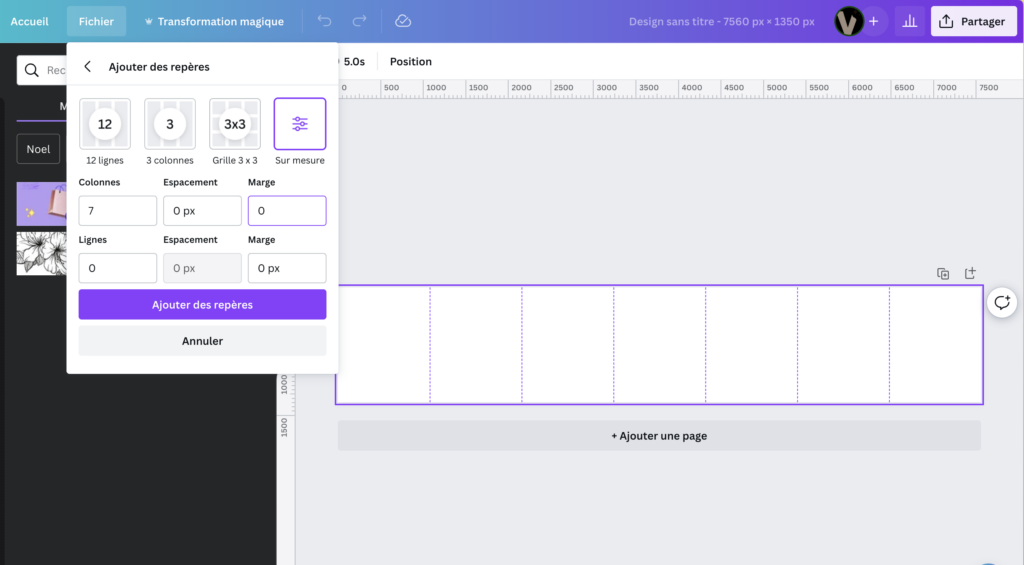This screenshot has height=565, width=1024.
Task: Click the Partager share button
Action: click(973, 21)
